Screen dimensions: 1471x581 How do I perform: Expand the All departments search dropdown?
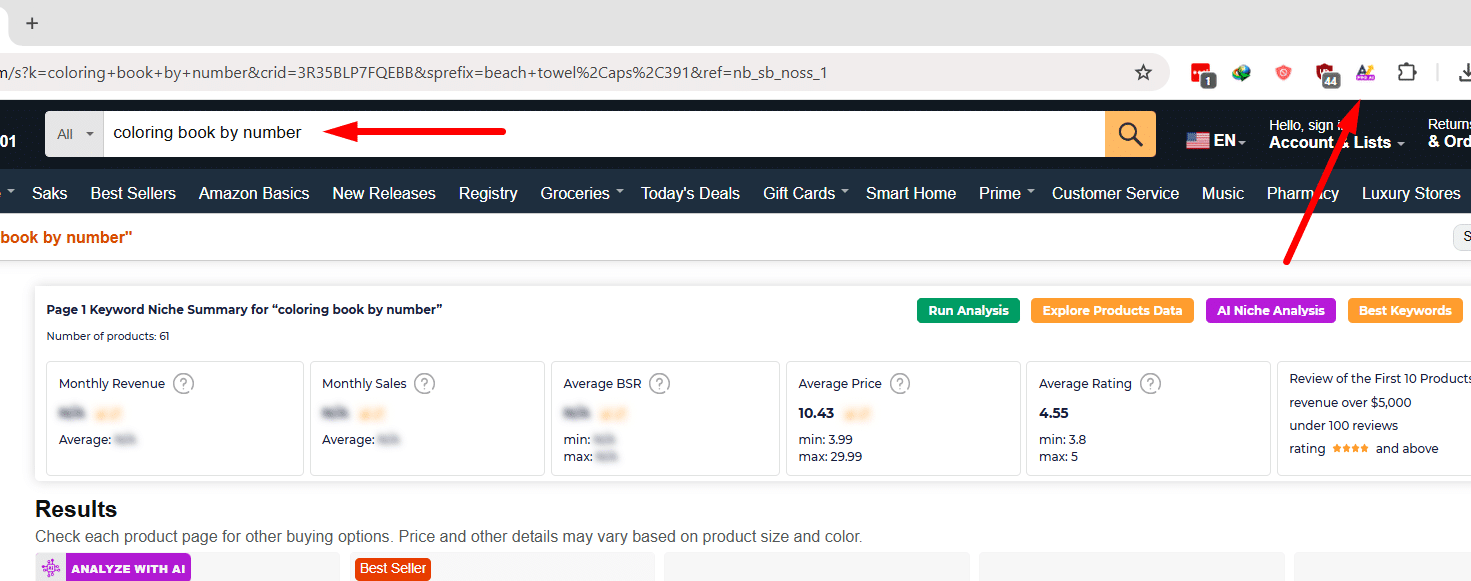coord(74,134)
